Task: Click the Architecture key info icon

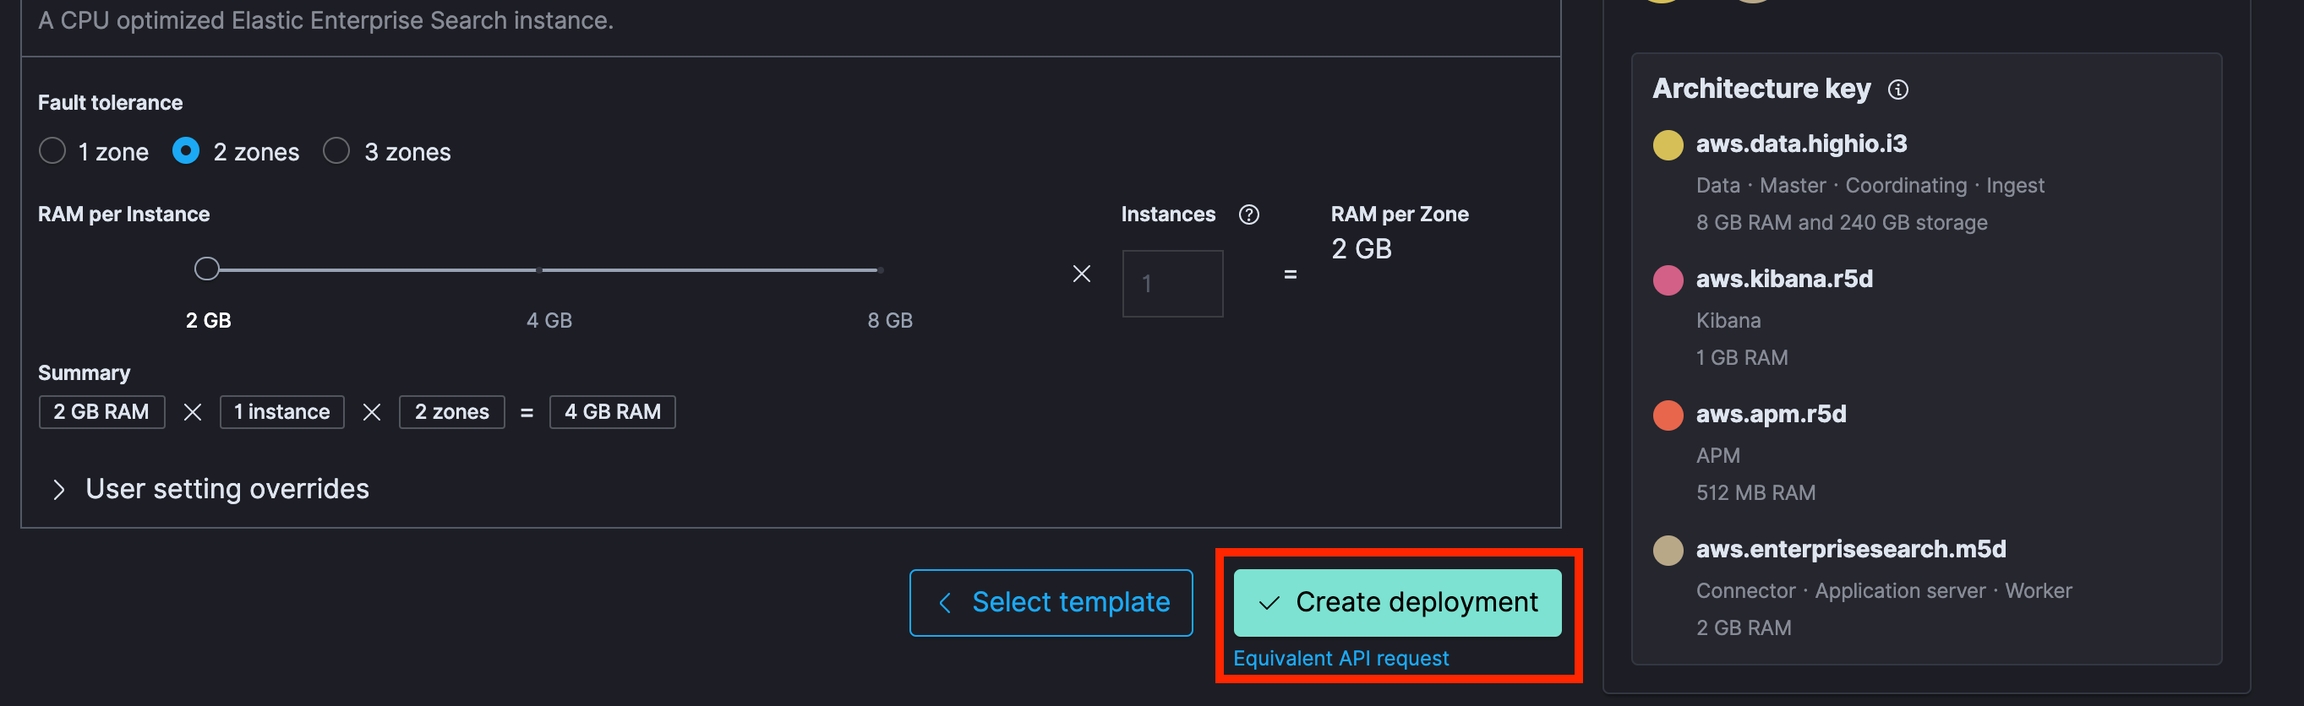Action: [1897, 90]
